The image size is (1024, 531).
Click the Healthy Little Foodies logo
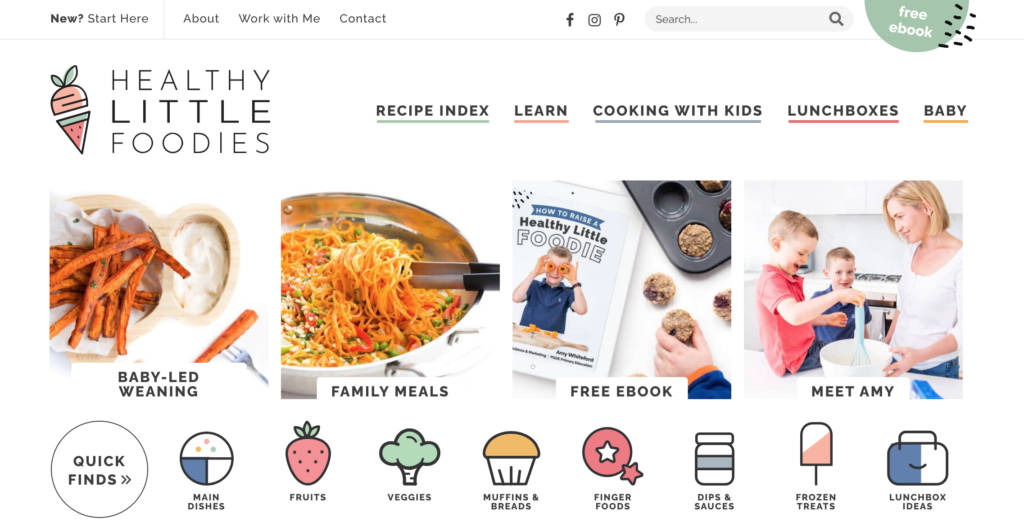(x=161, y=110)
